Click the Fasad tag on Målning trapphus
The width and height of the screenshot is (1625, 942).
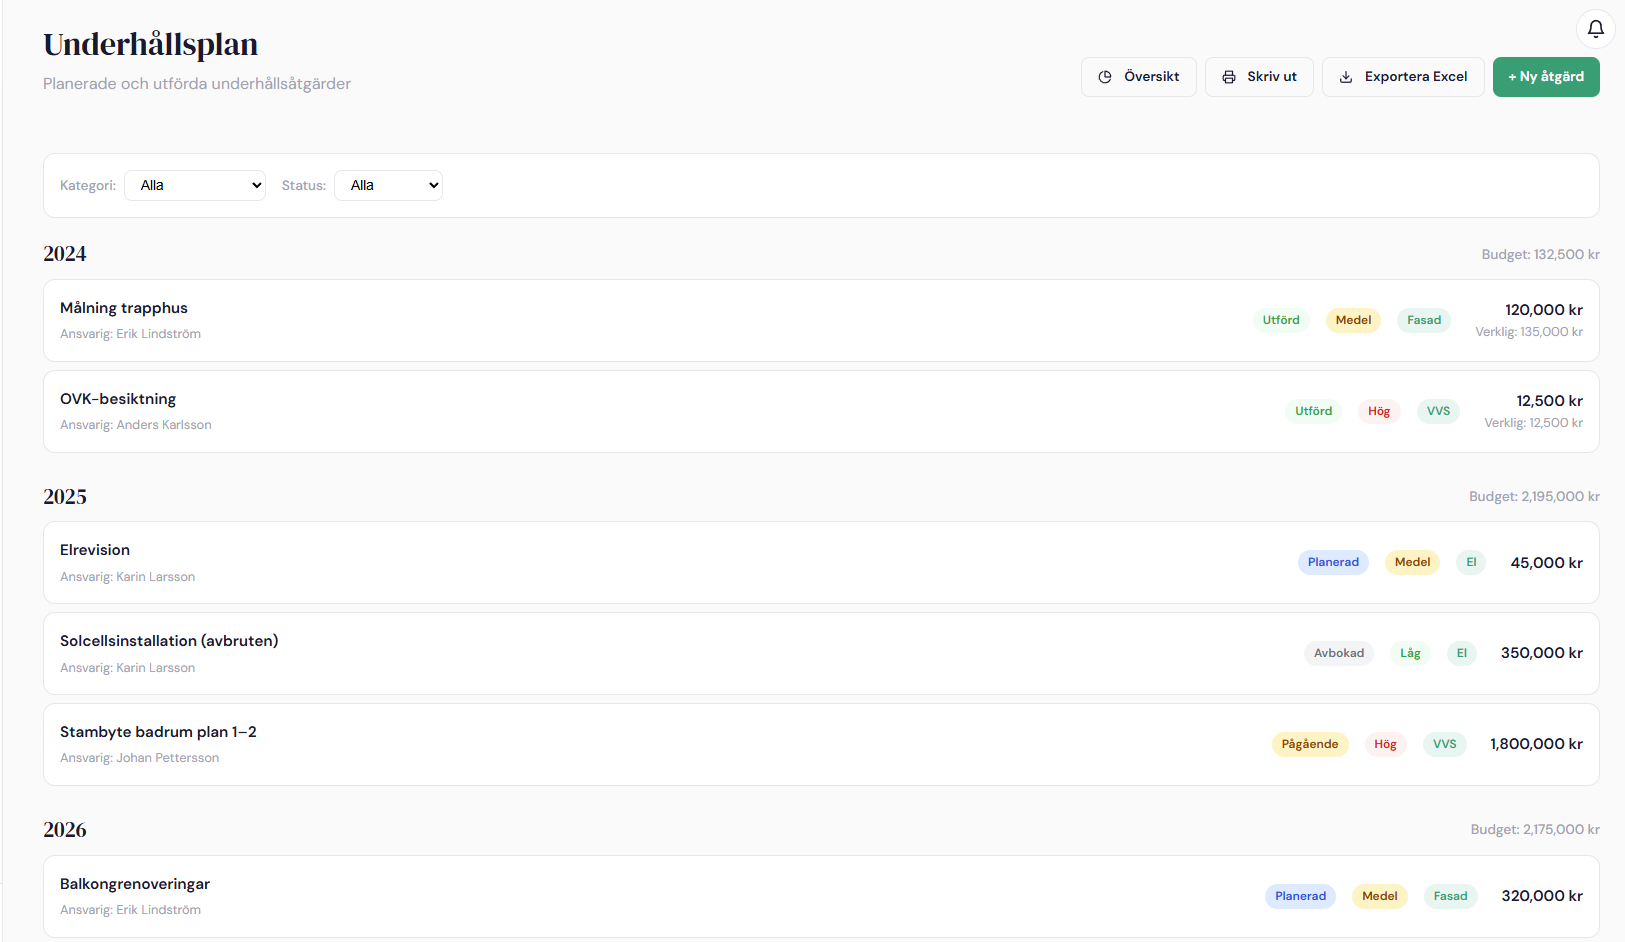(x=1423, y=320)
